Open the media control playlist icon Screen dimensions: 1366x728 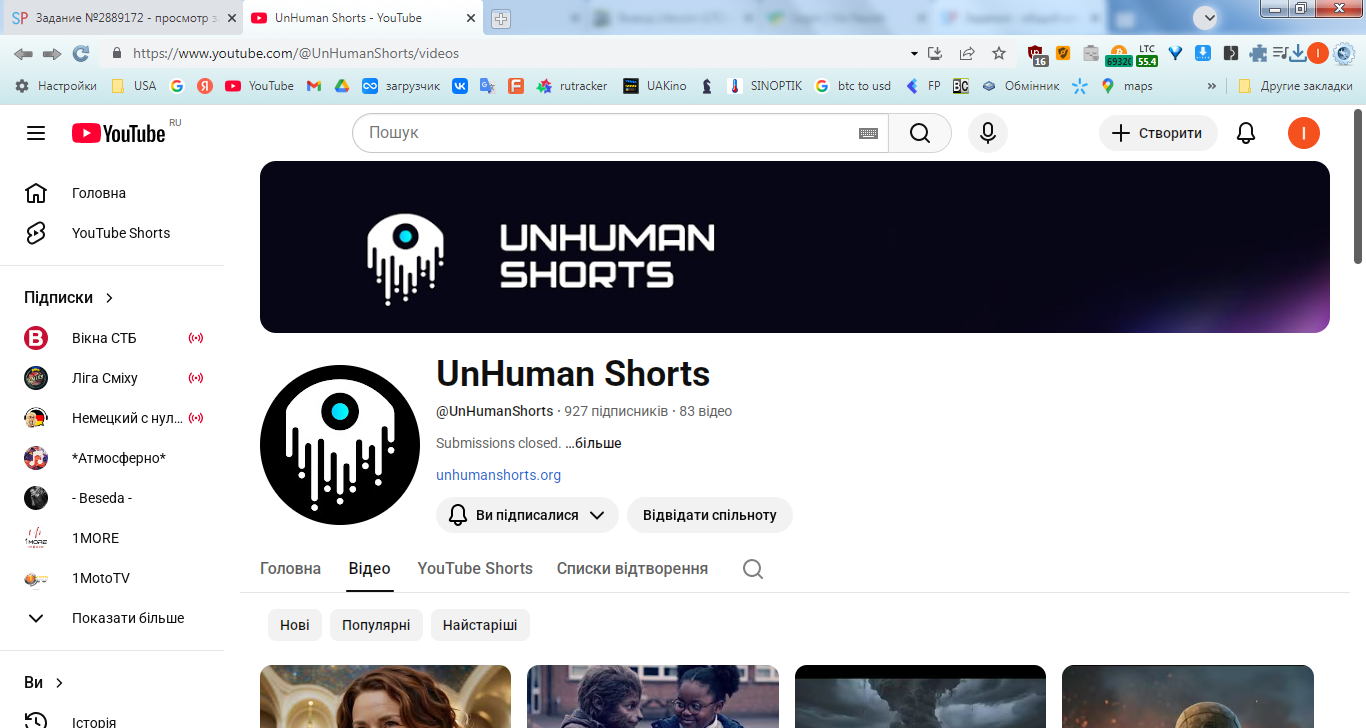[1280, 53]
